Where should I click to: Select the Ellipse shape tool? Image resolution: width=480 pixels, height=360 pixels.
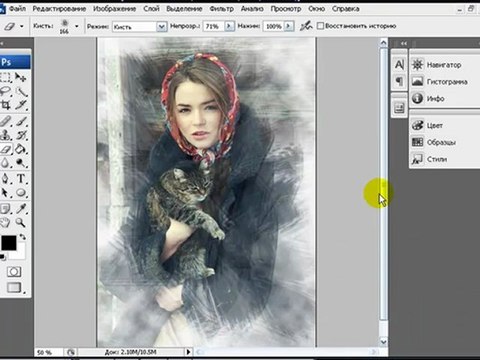21,193
